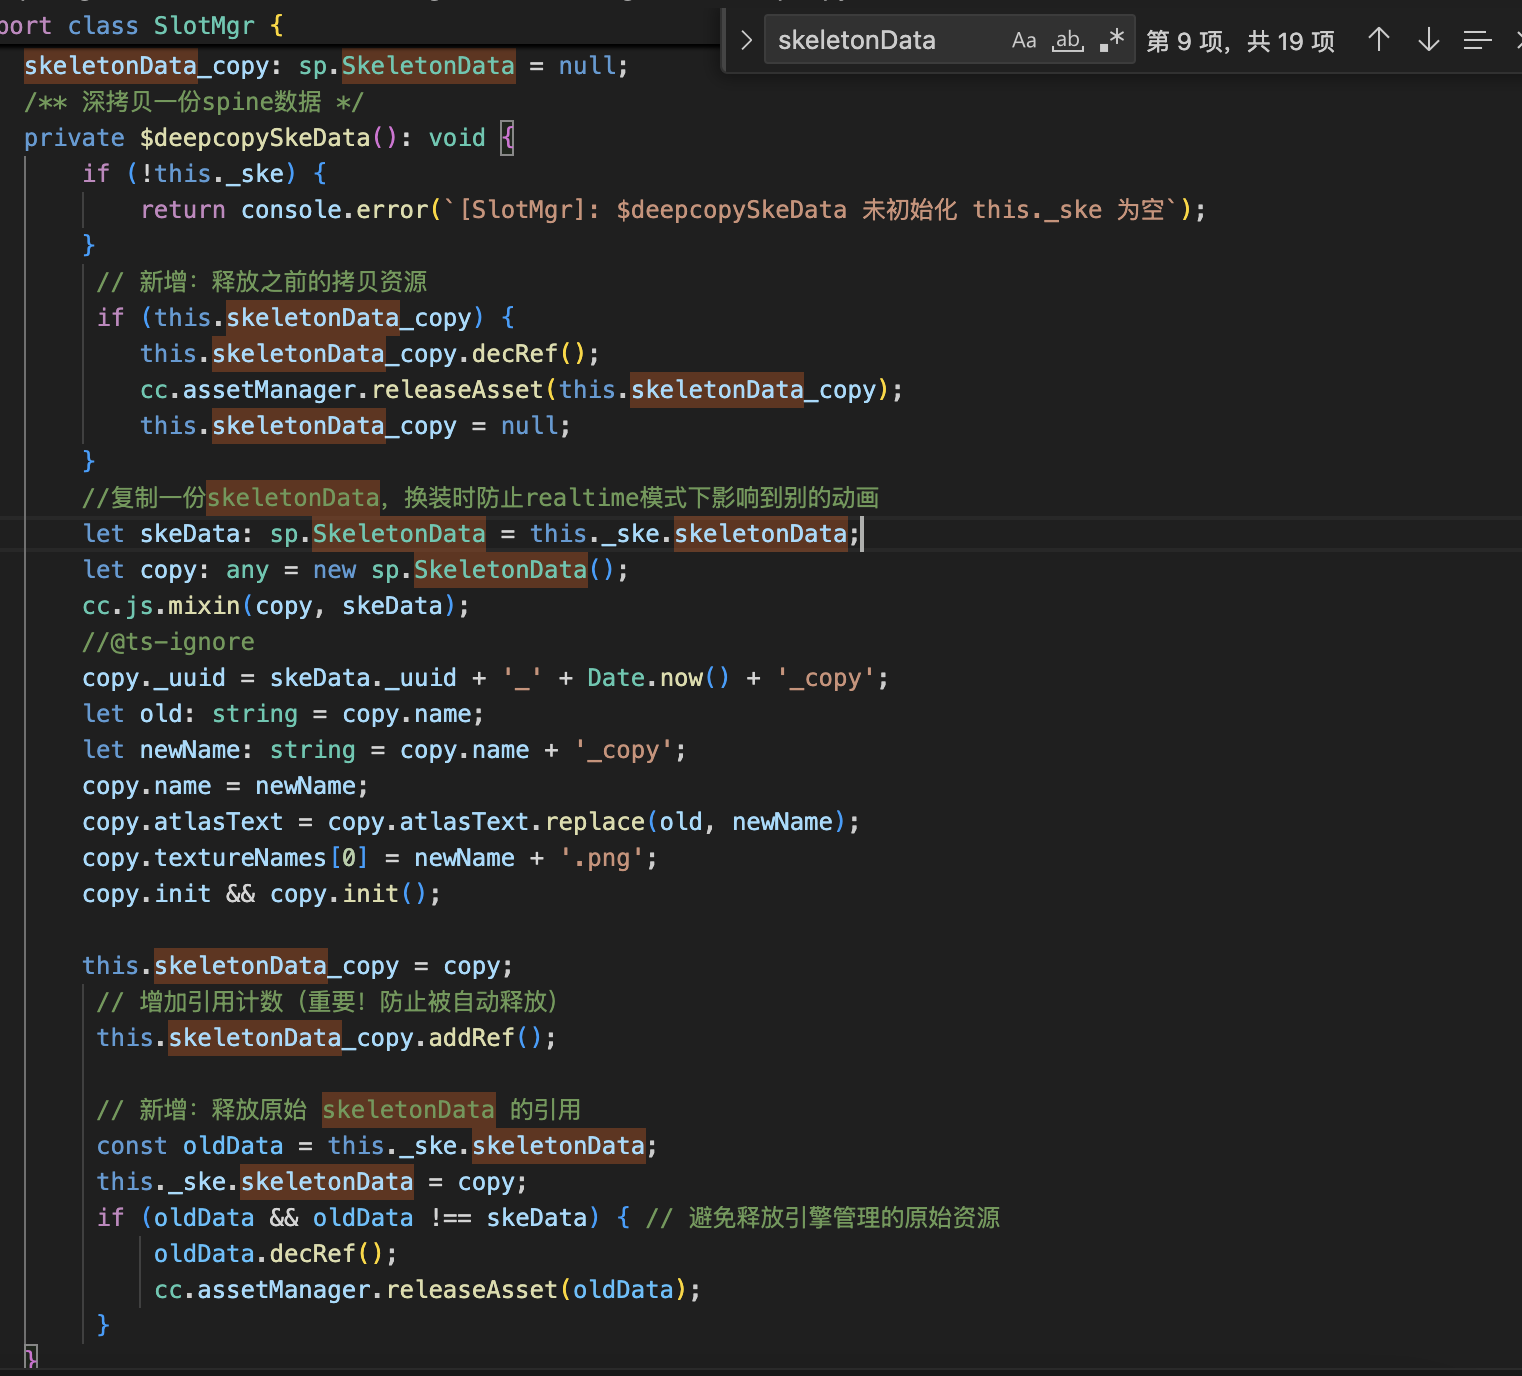Click "this.skeletonData_copy = null;" line
The width and height of the screenshot is (1522, 1376).
355,426
